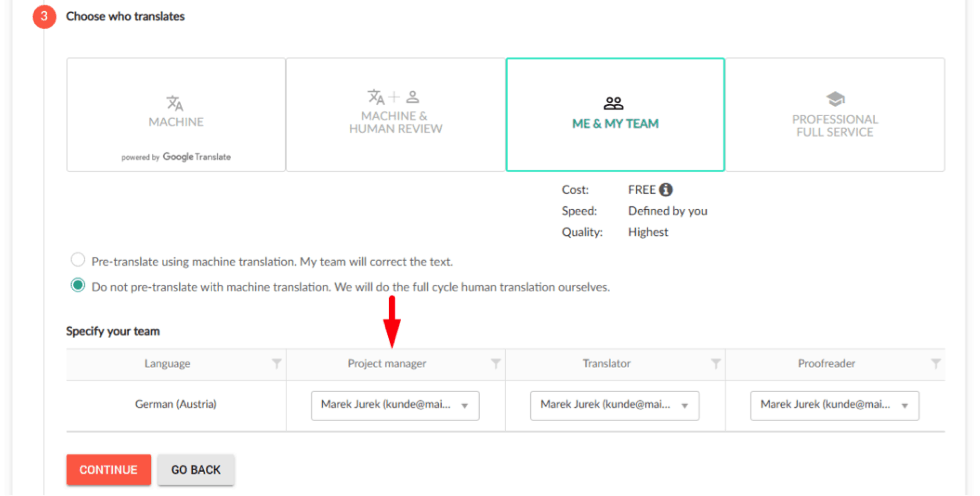Open the Translator dropdown
This screenshot has width=980, height=496.
tap(614, 405)
